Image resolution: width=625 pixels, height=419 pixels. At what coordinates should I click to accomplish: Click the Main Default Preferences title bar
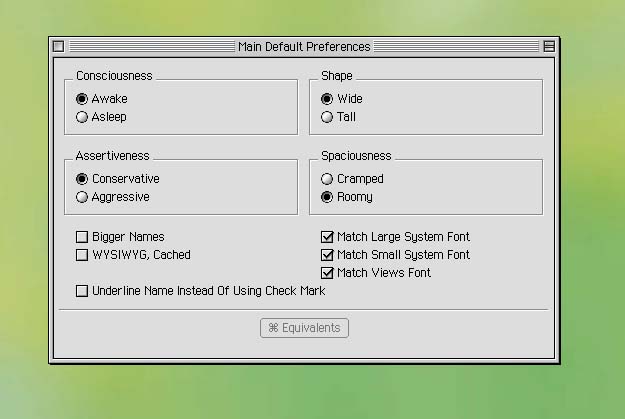pos(304,46)
